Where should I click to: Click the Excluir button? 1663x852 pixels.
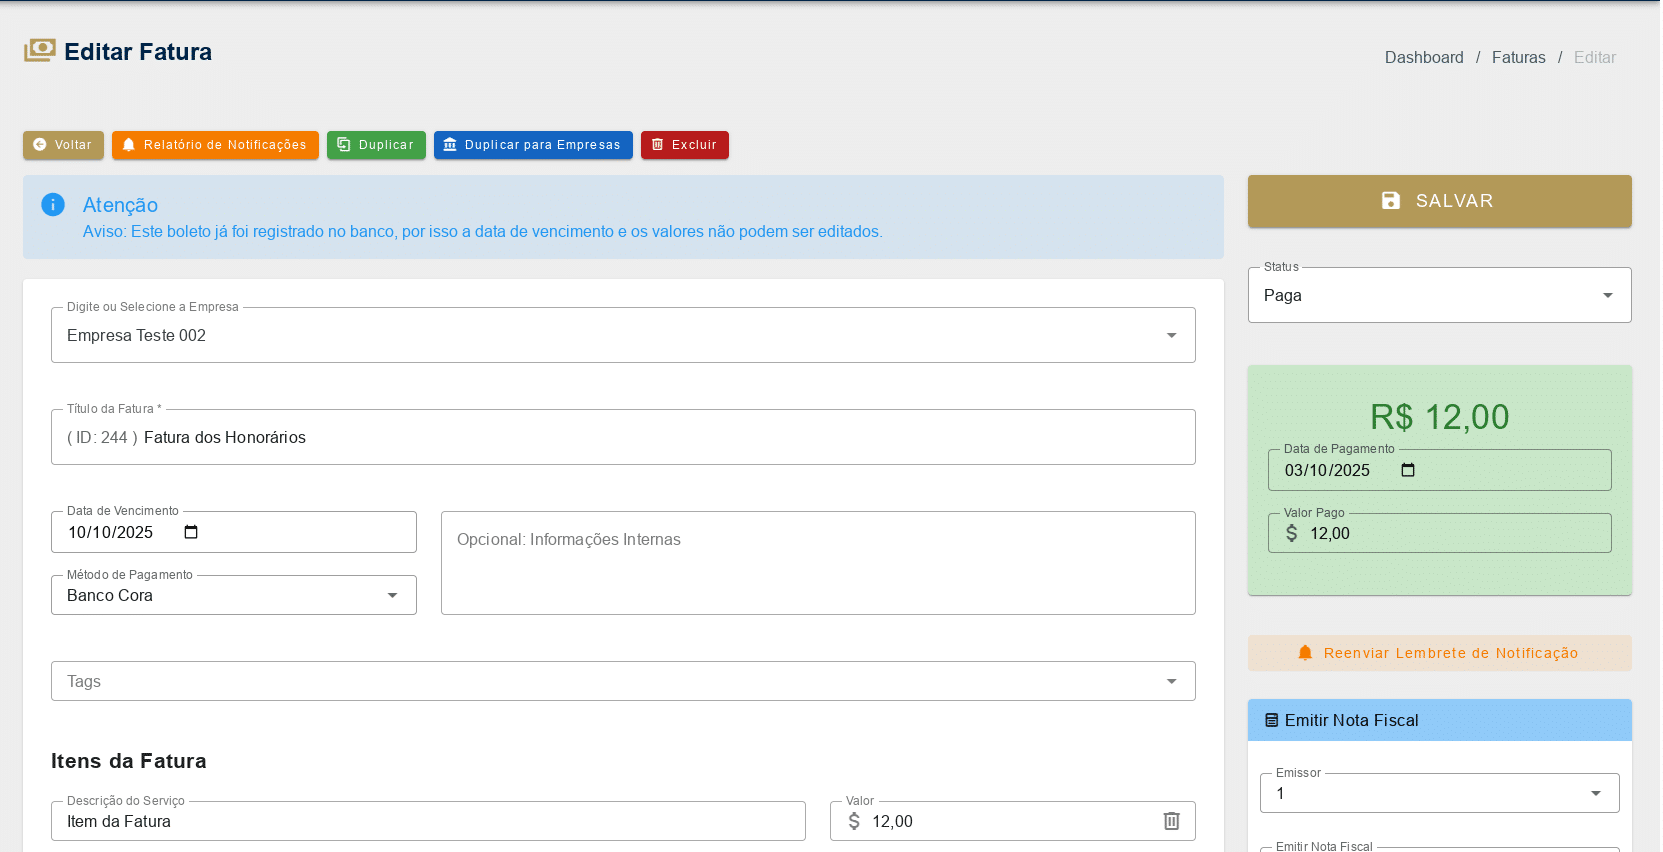pos(684,145)
